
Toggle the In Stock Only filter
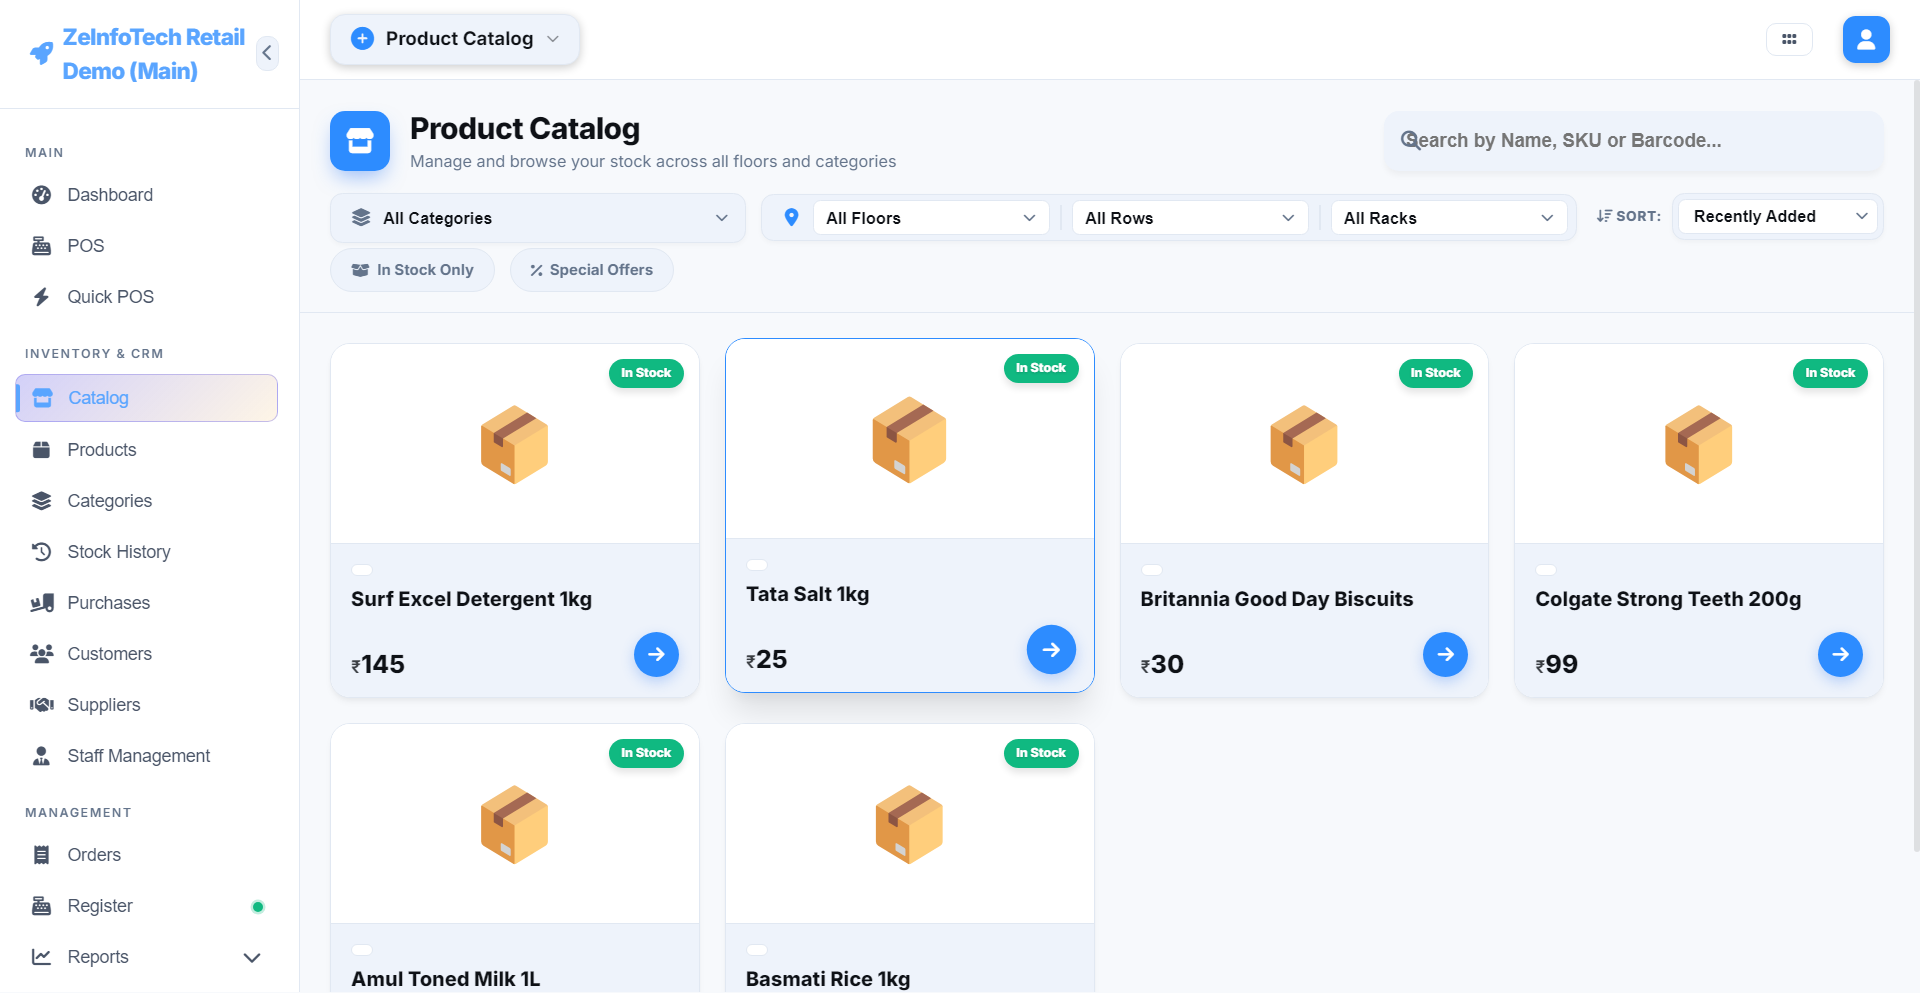(412, 270)
